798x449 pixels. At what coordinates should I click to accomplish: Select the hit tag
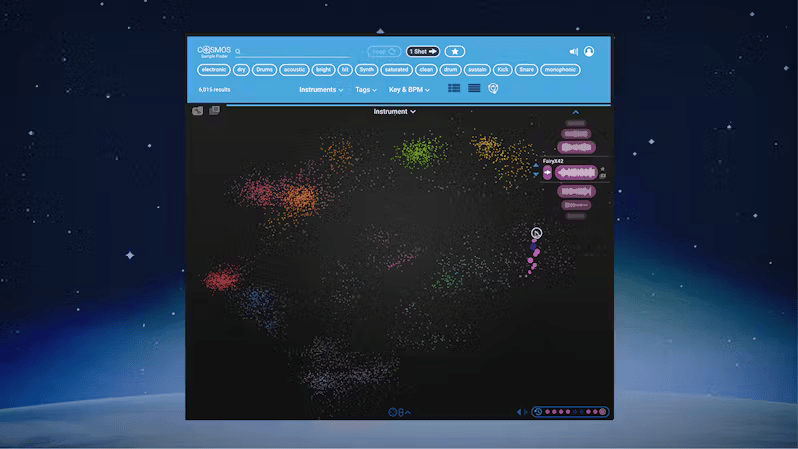pyautogui.click(x=345, y=70)
